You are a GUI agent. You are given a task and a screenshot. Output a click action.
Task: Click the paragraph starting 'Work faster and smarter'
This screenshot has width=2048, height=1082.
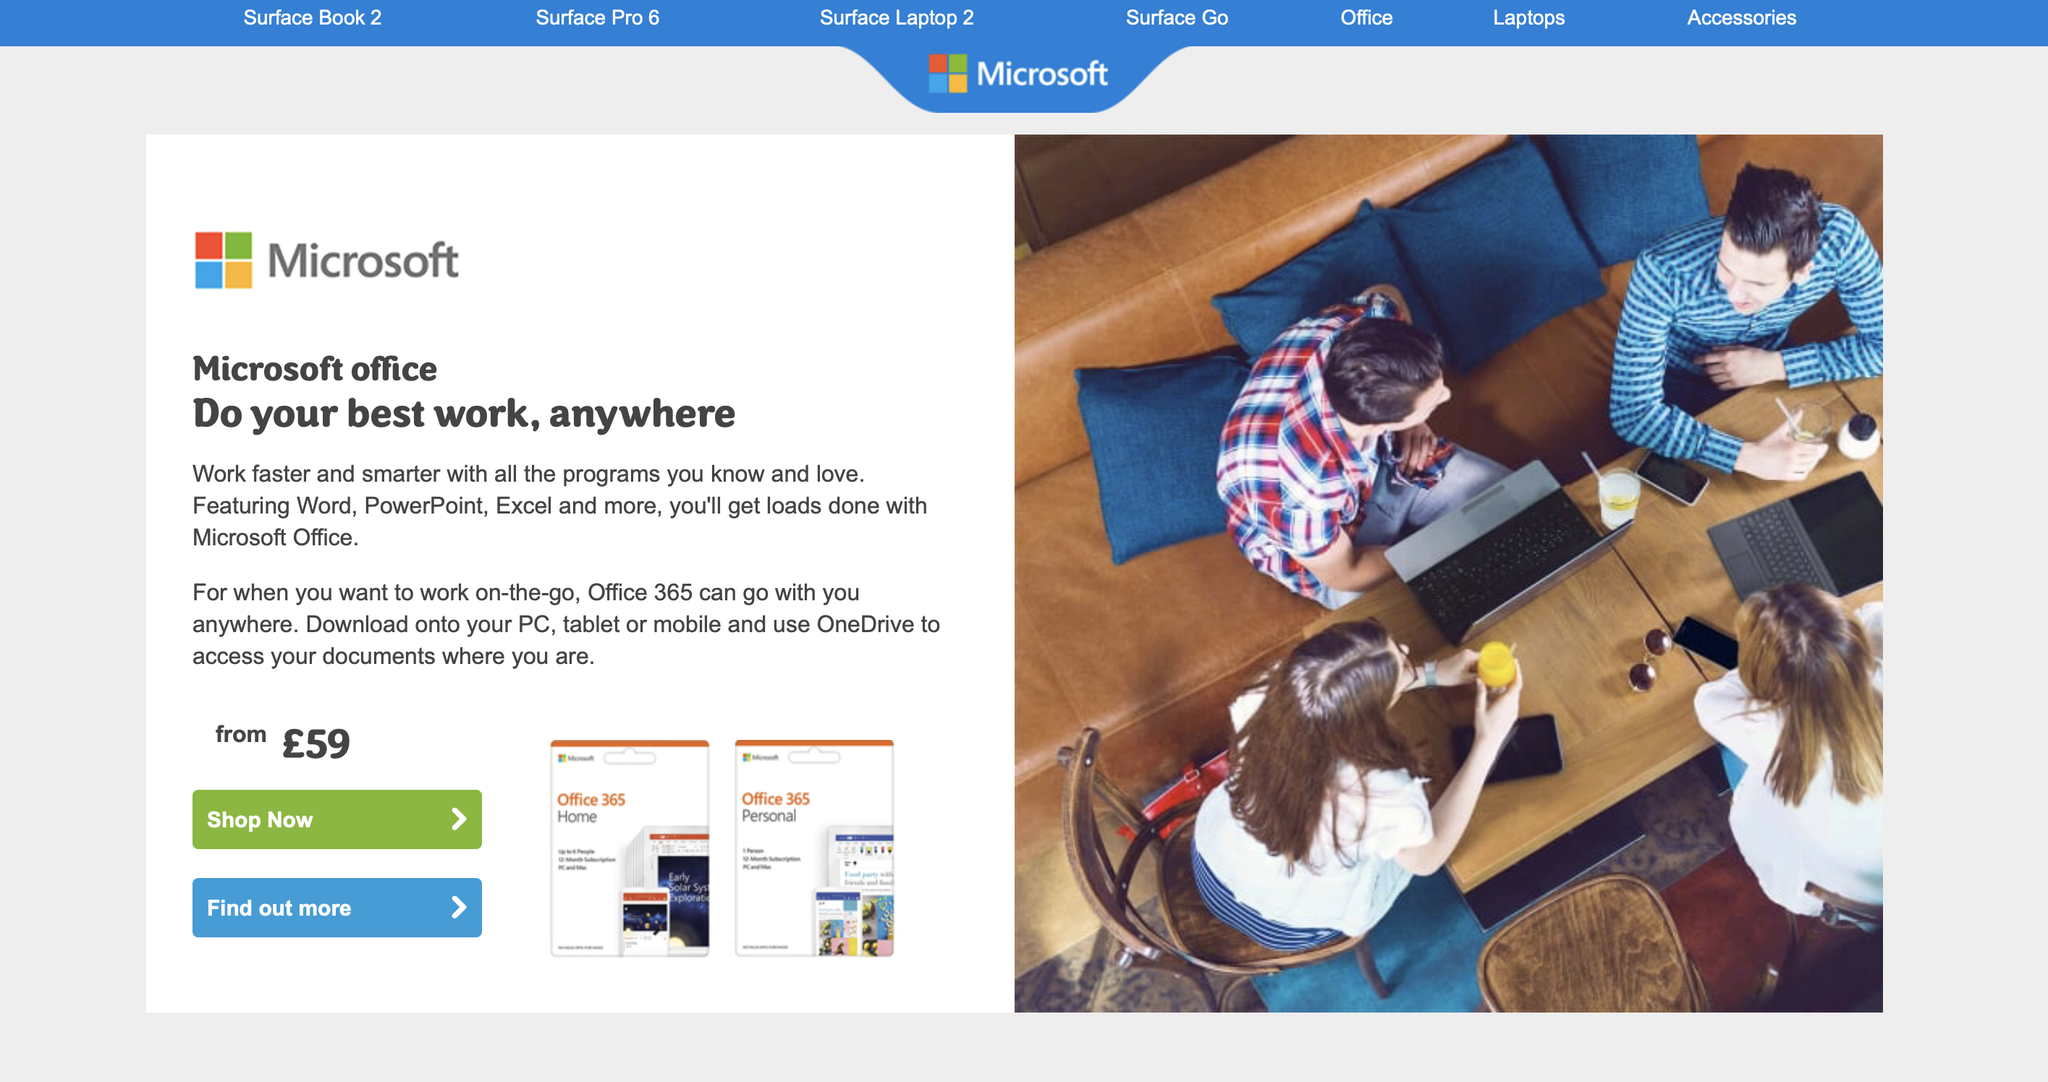(560, 506)
